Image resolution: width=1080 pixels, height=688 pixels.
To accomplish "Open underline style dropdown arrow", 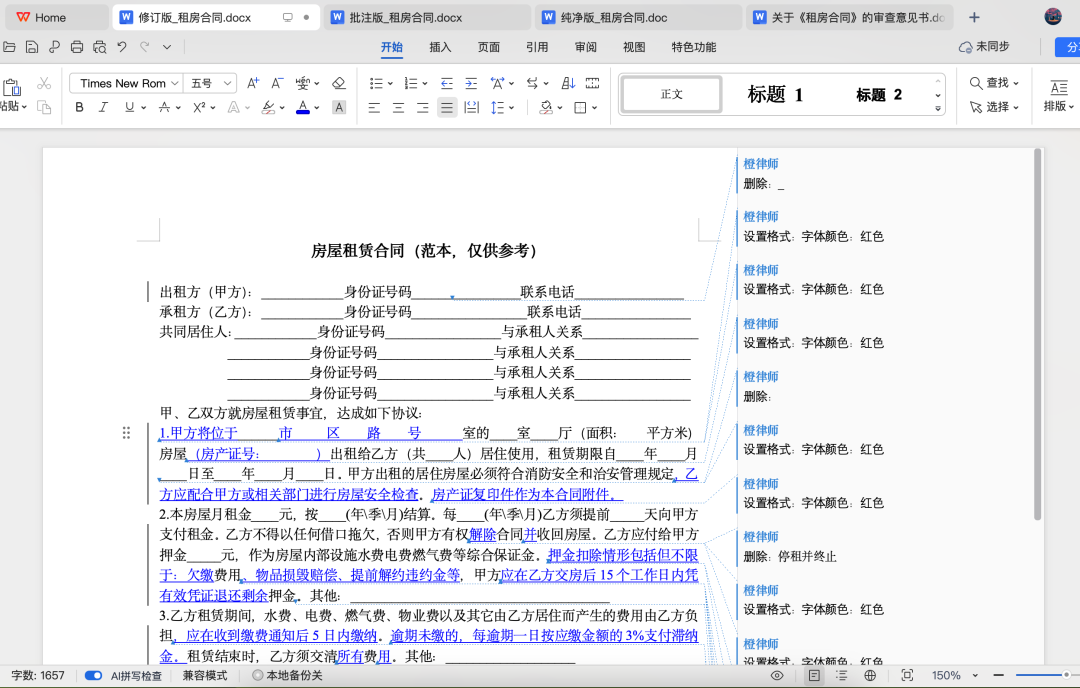I will (x=143, y=107).
